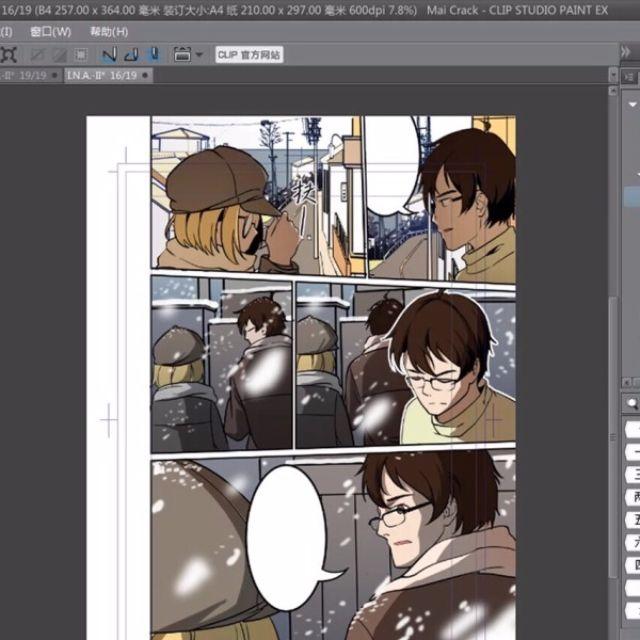
Task: Expand the dropdown arrow beside the tablet icon
Action: [x=199, y=54]
